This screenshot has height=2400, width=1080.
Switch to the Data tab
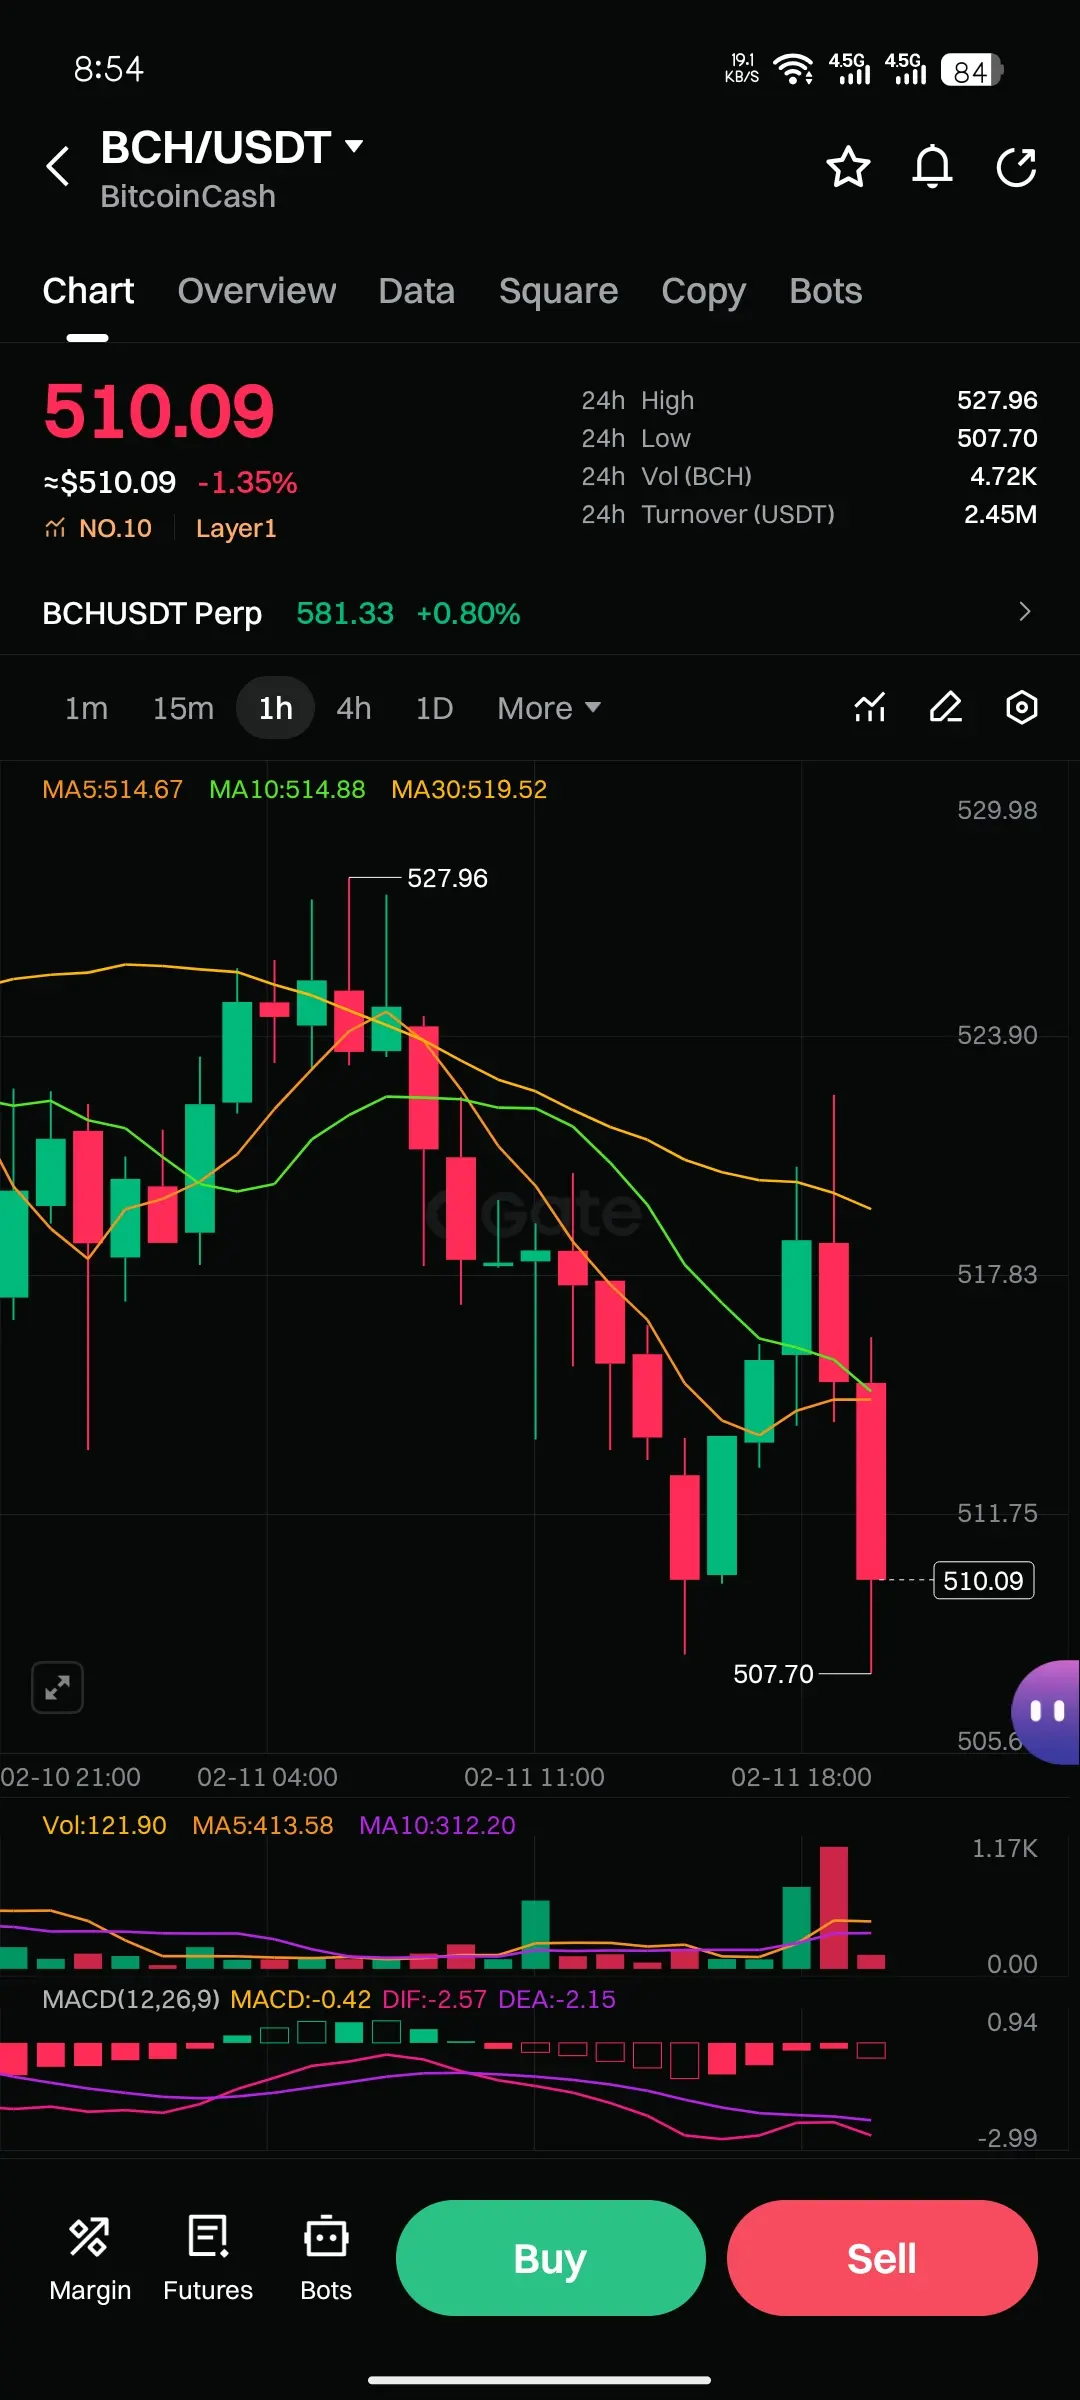(x=417, y=291)
